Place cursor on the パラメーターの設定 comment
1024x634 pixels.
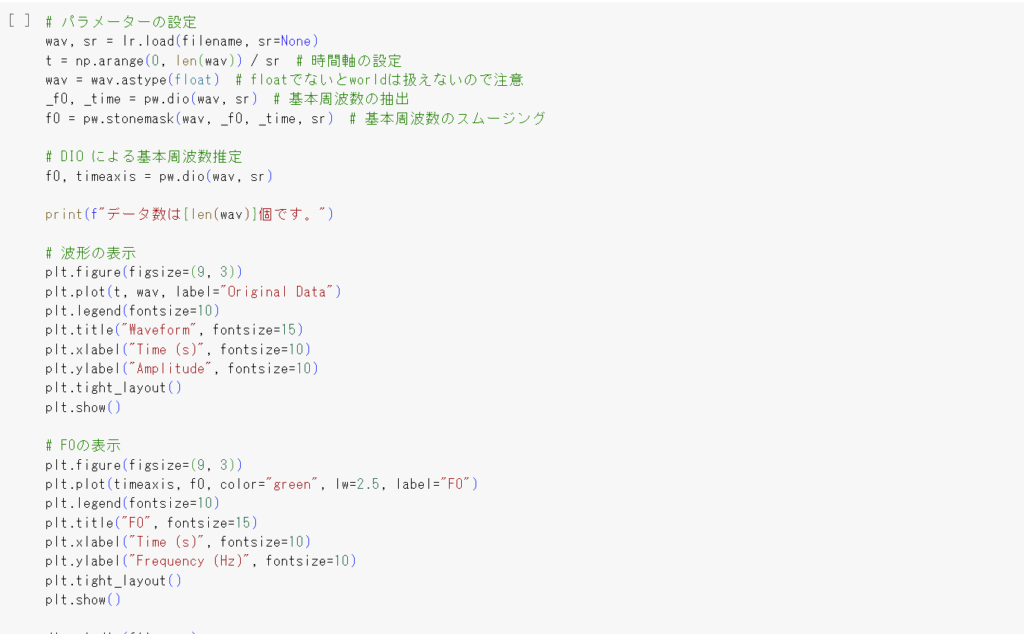(x=121, y=22)
